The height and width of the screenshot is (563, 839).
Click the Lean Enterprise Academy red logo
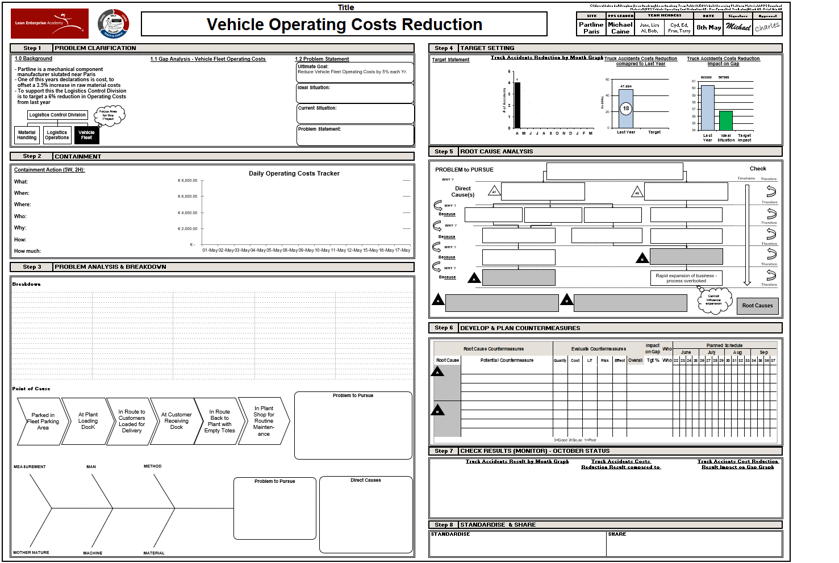point(50,24)
